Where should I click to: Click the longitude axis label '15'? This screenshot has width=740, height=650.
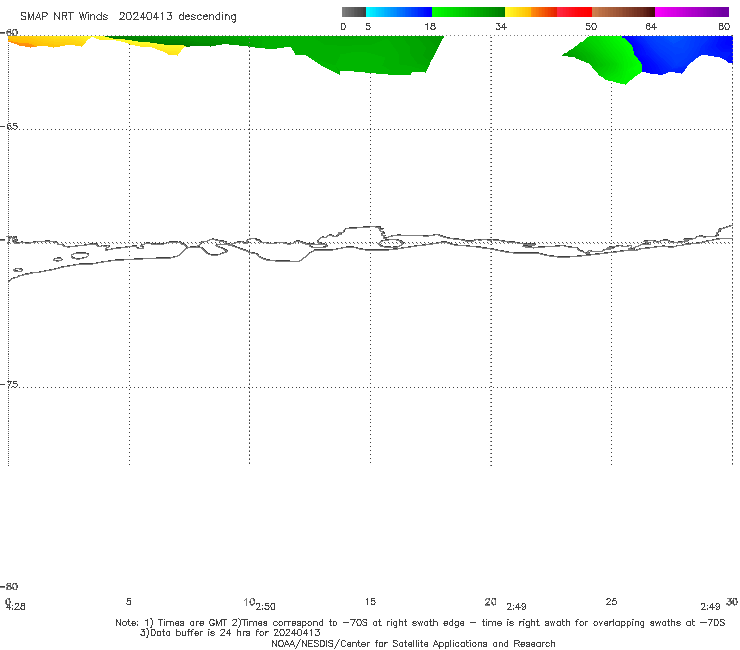click(370, 601)
